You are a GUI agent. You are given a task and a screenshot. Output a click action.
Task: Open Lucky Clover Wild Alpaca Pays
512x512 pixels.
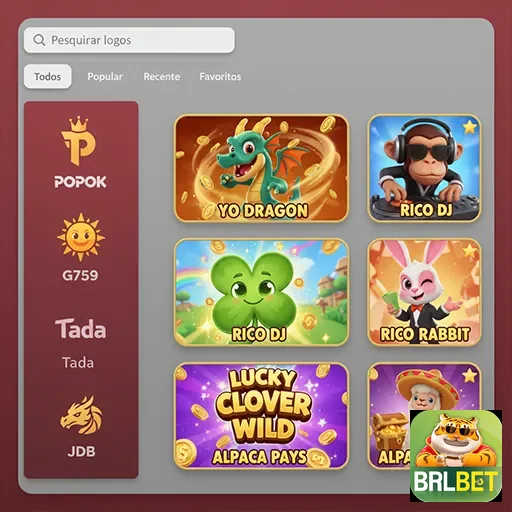tap(261, 416)
